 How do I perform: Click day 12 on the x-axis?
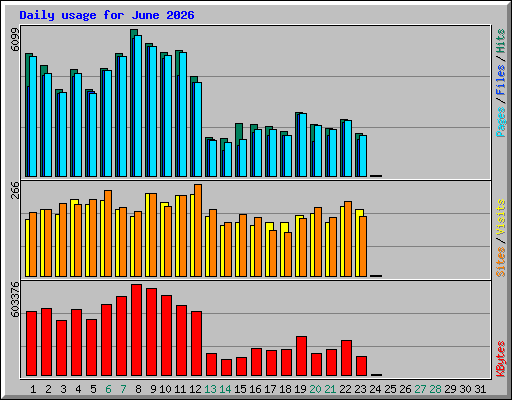tap(195, 389)
